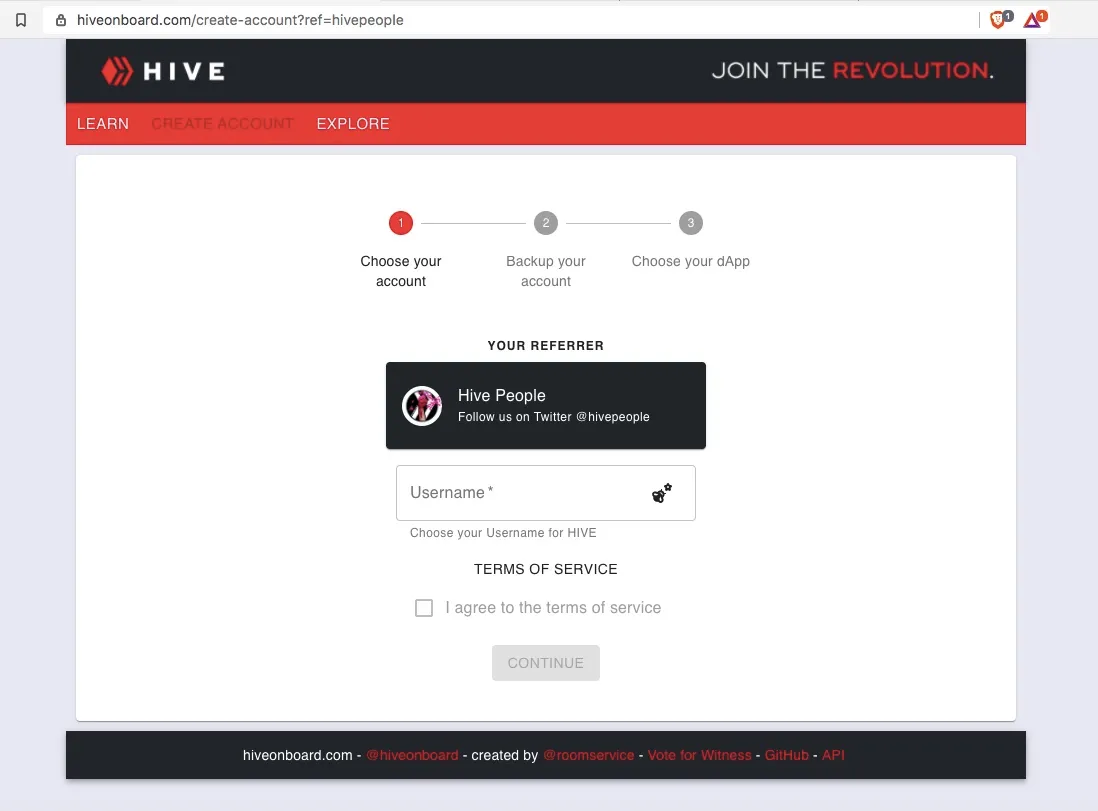
Task: Click the CONTINUE button
Action: (x=545, y=663)
